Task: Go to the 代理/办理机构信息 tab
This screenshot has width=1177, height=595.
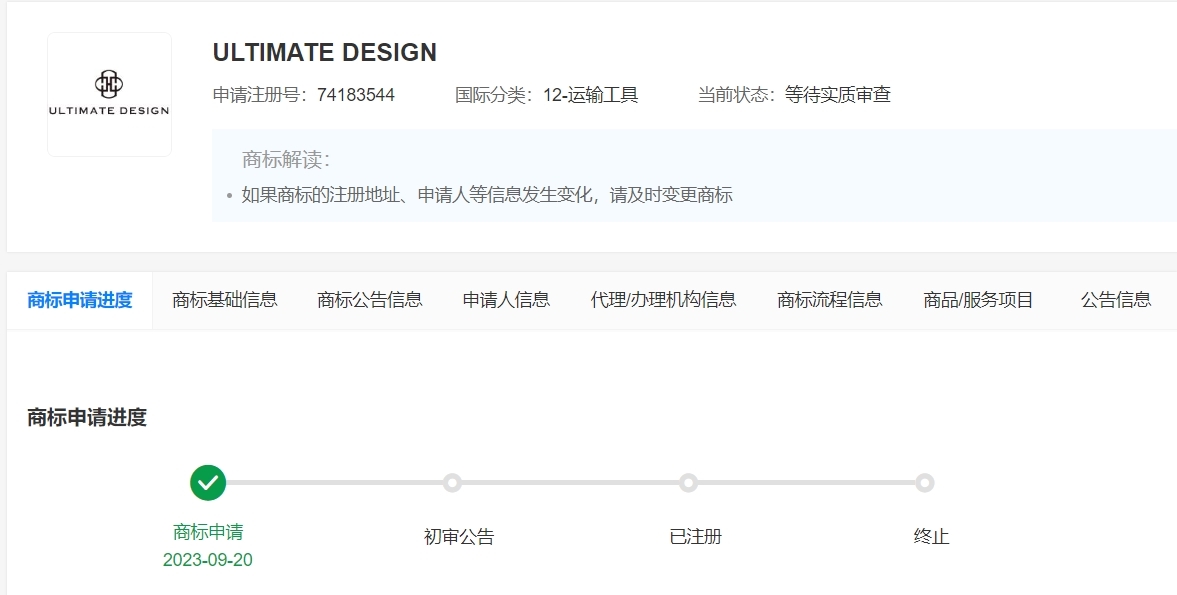Action: pyautogui.click(x=663, y=300)
